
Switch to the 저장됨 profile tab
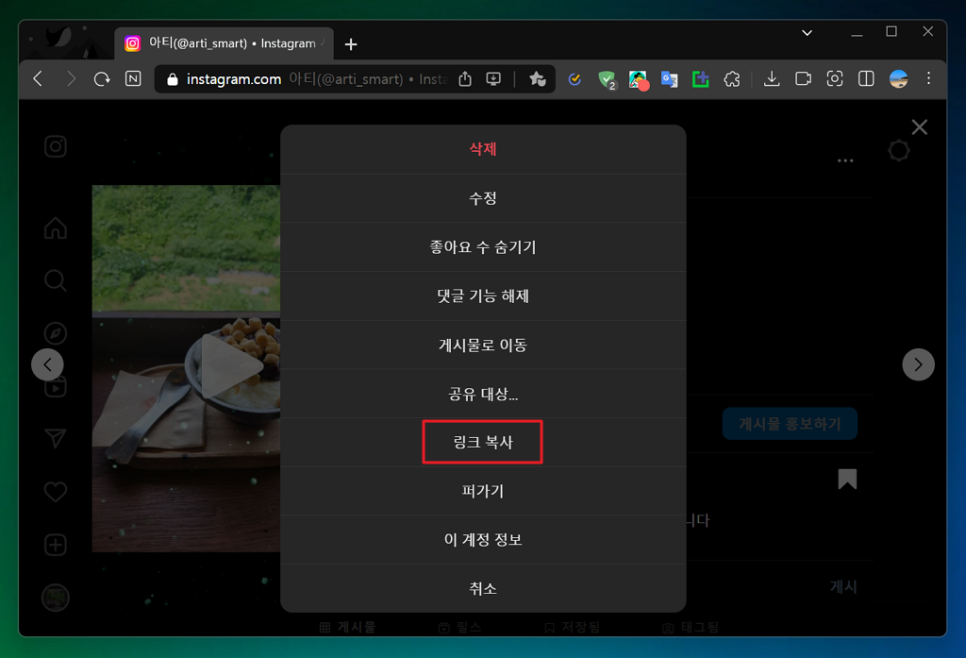[572, 627]
